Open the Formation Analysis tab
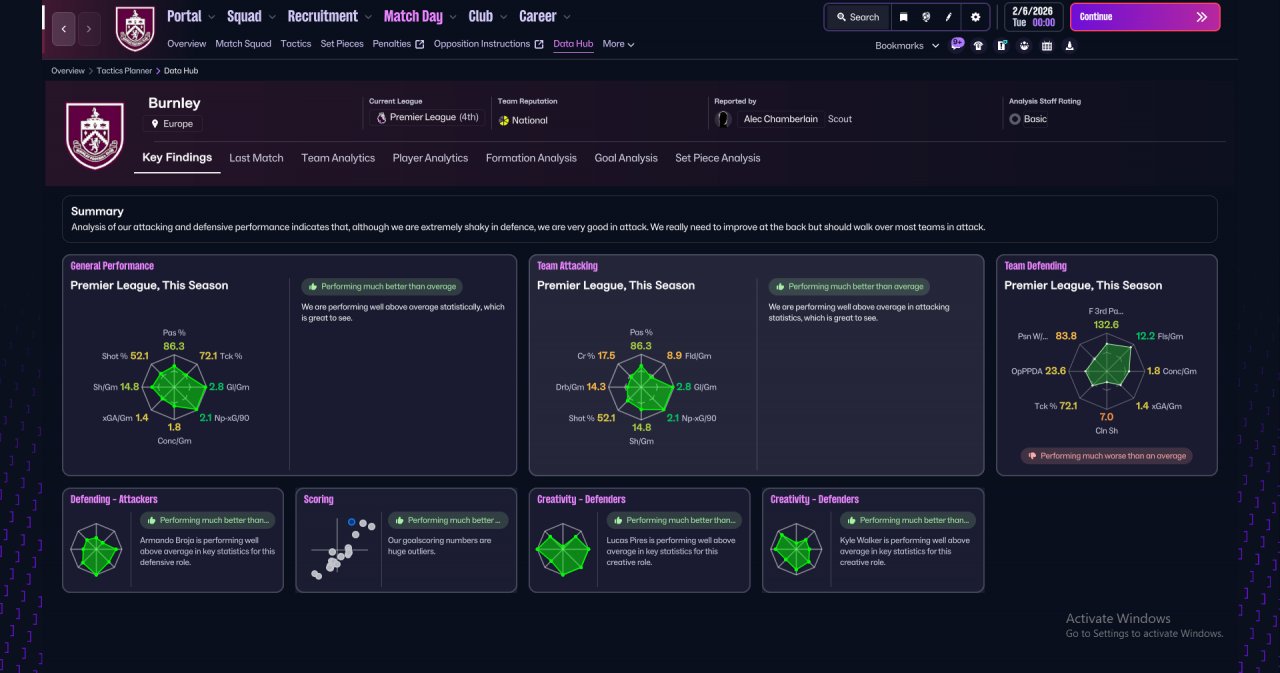 [x=531, y=158]
